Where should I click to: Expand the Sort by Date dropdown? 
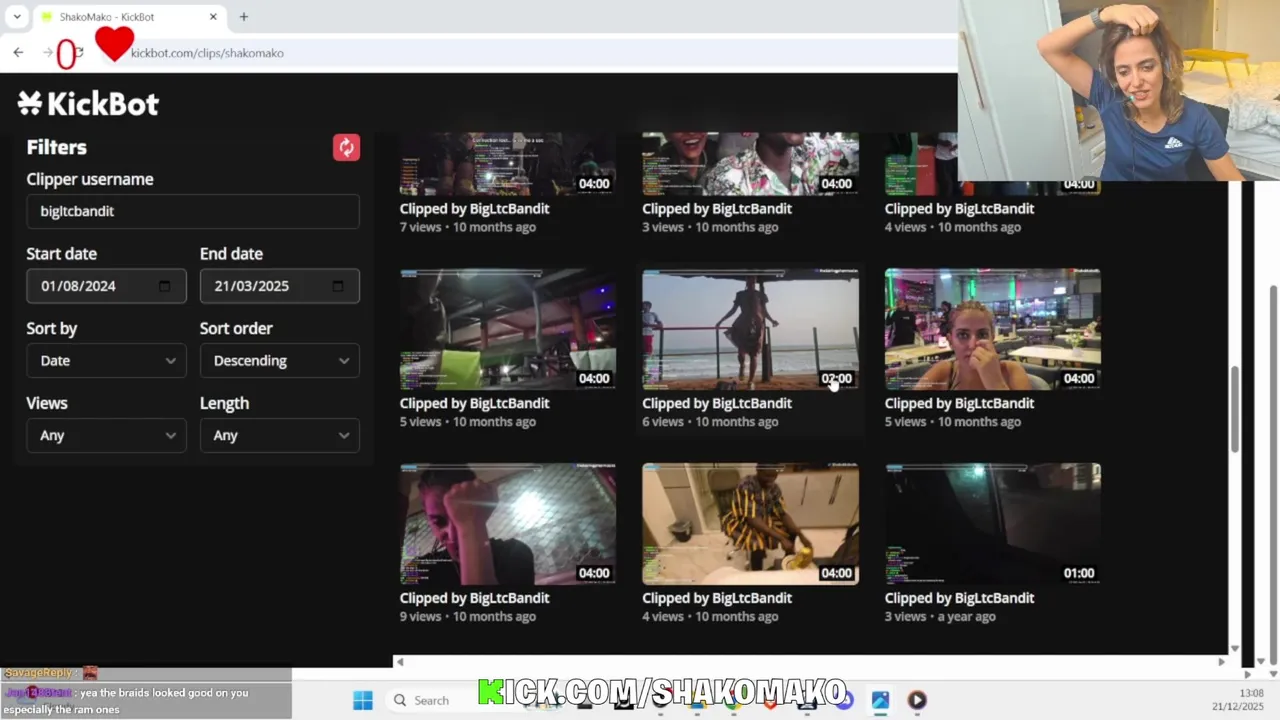point(106,361)
